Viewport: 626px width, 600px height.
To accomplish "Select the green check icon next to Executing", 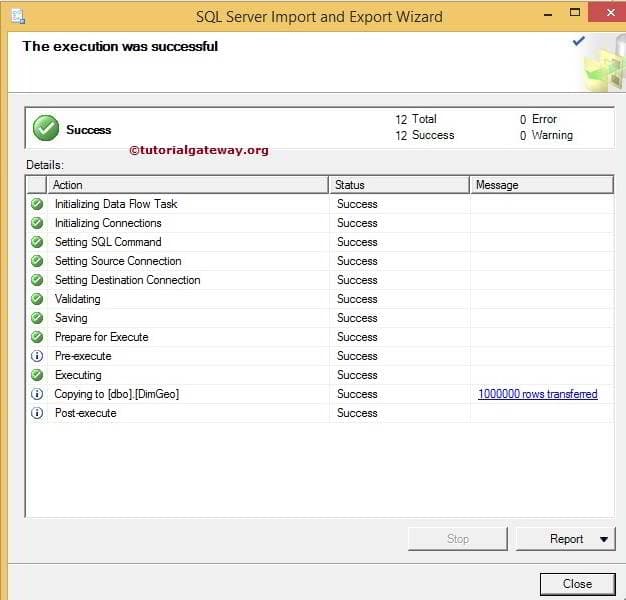I will 37,375.
